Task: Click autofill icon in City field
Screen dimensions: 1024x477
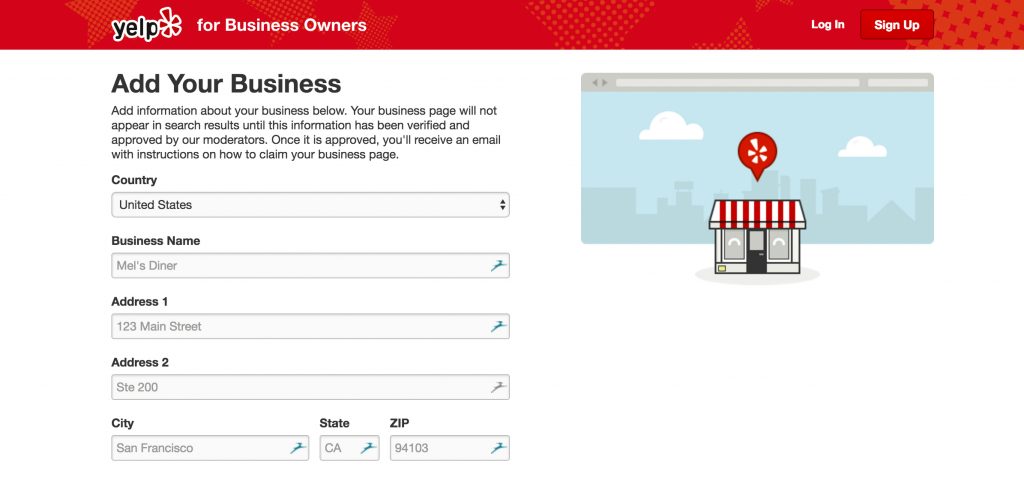Action: [x=298, y=448]
